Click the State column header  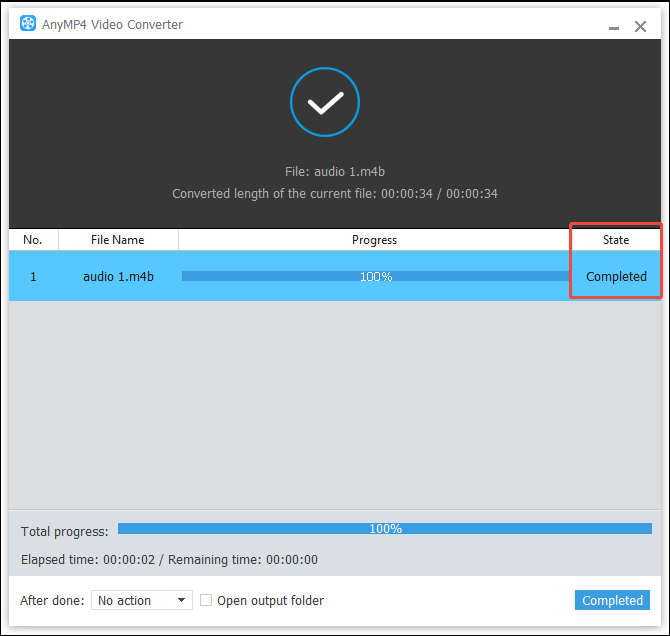click(616, 240)
